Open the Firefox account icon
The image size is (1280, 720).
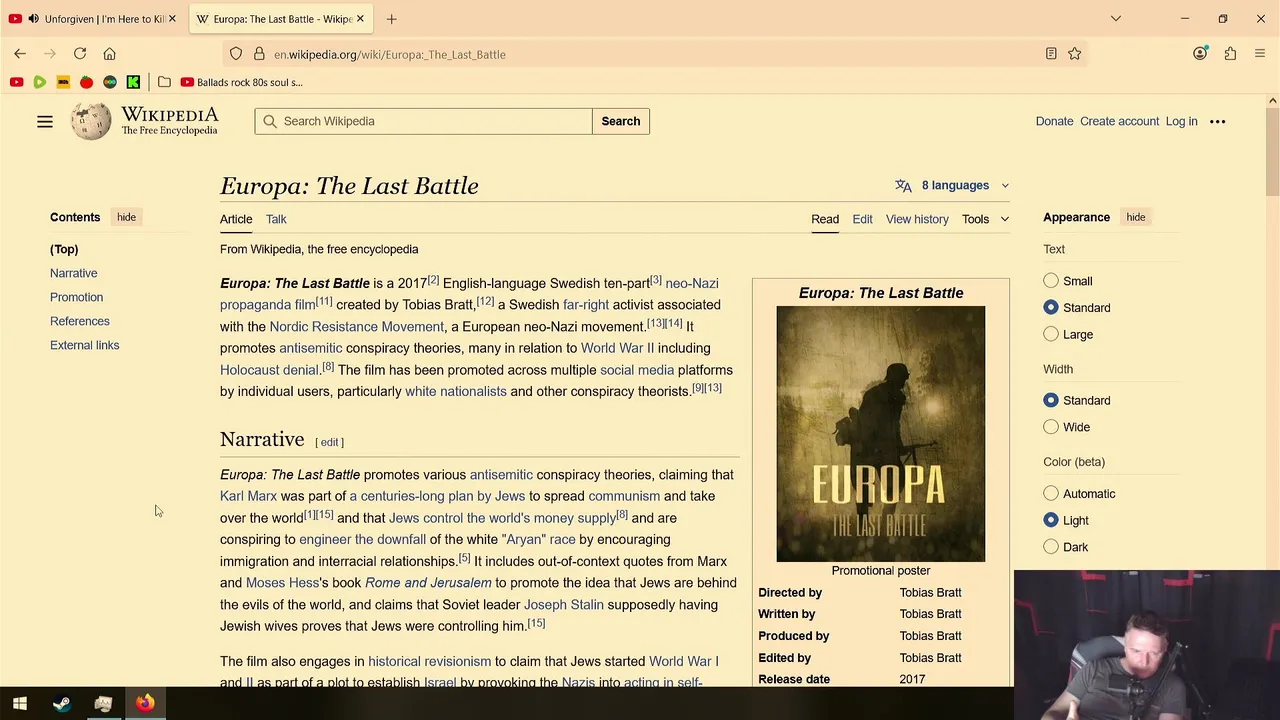point(1200,54)
